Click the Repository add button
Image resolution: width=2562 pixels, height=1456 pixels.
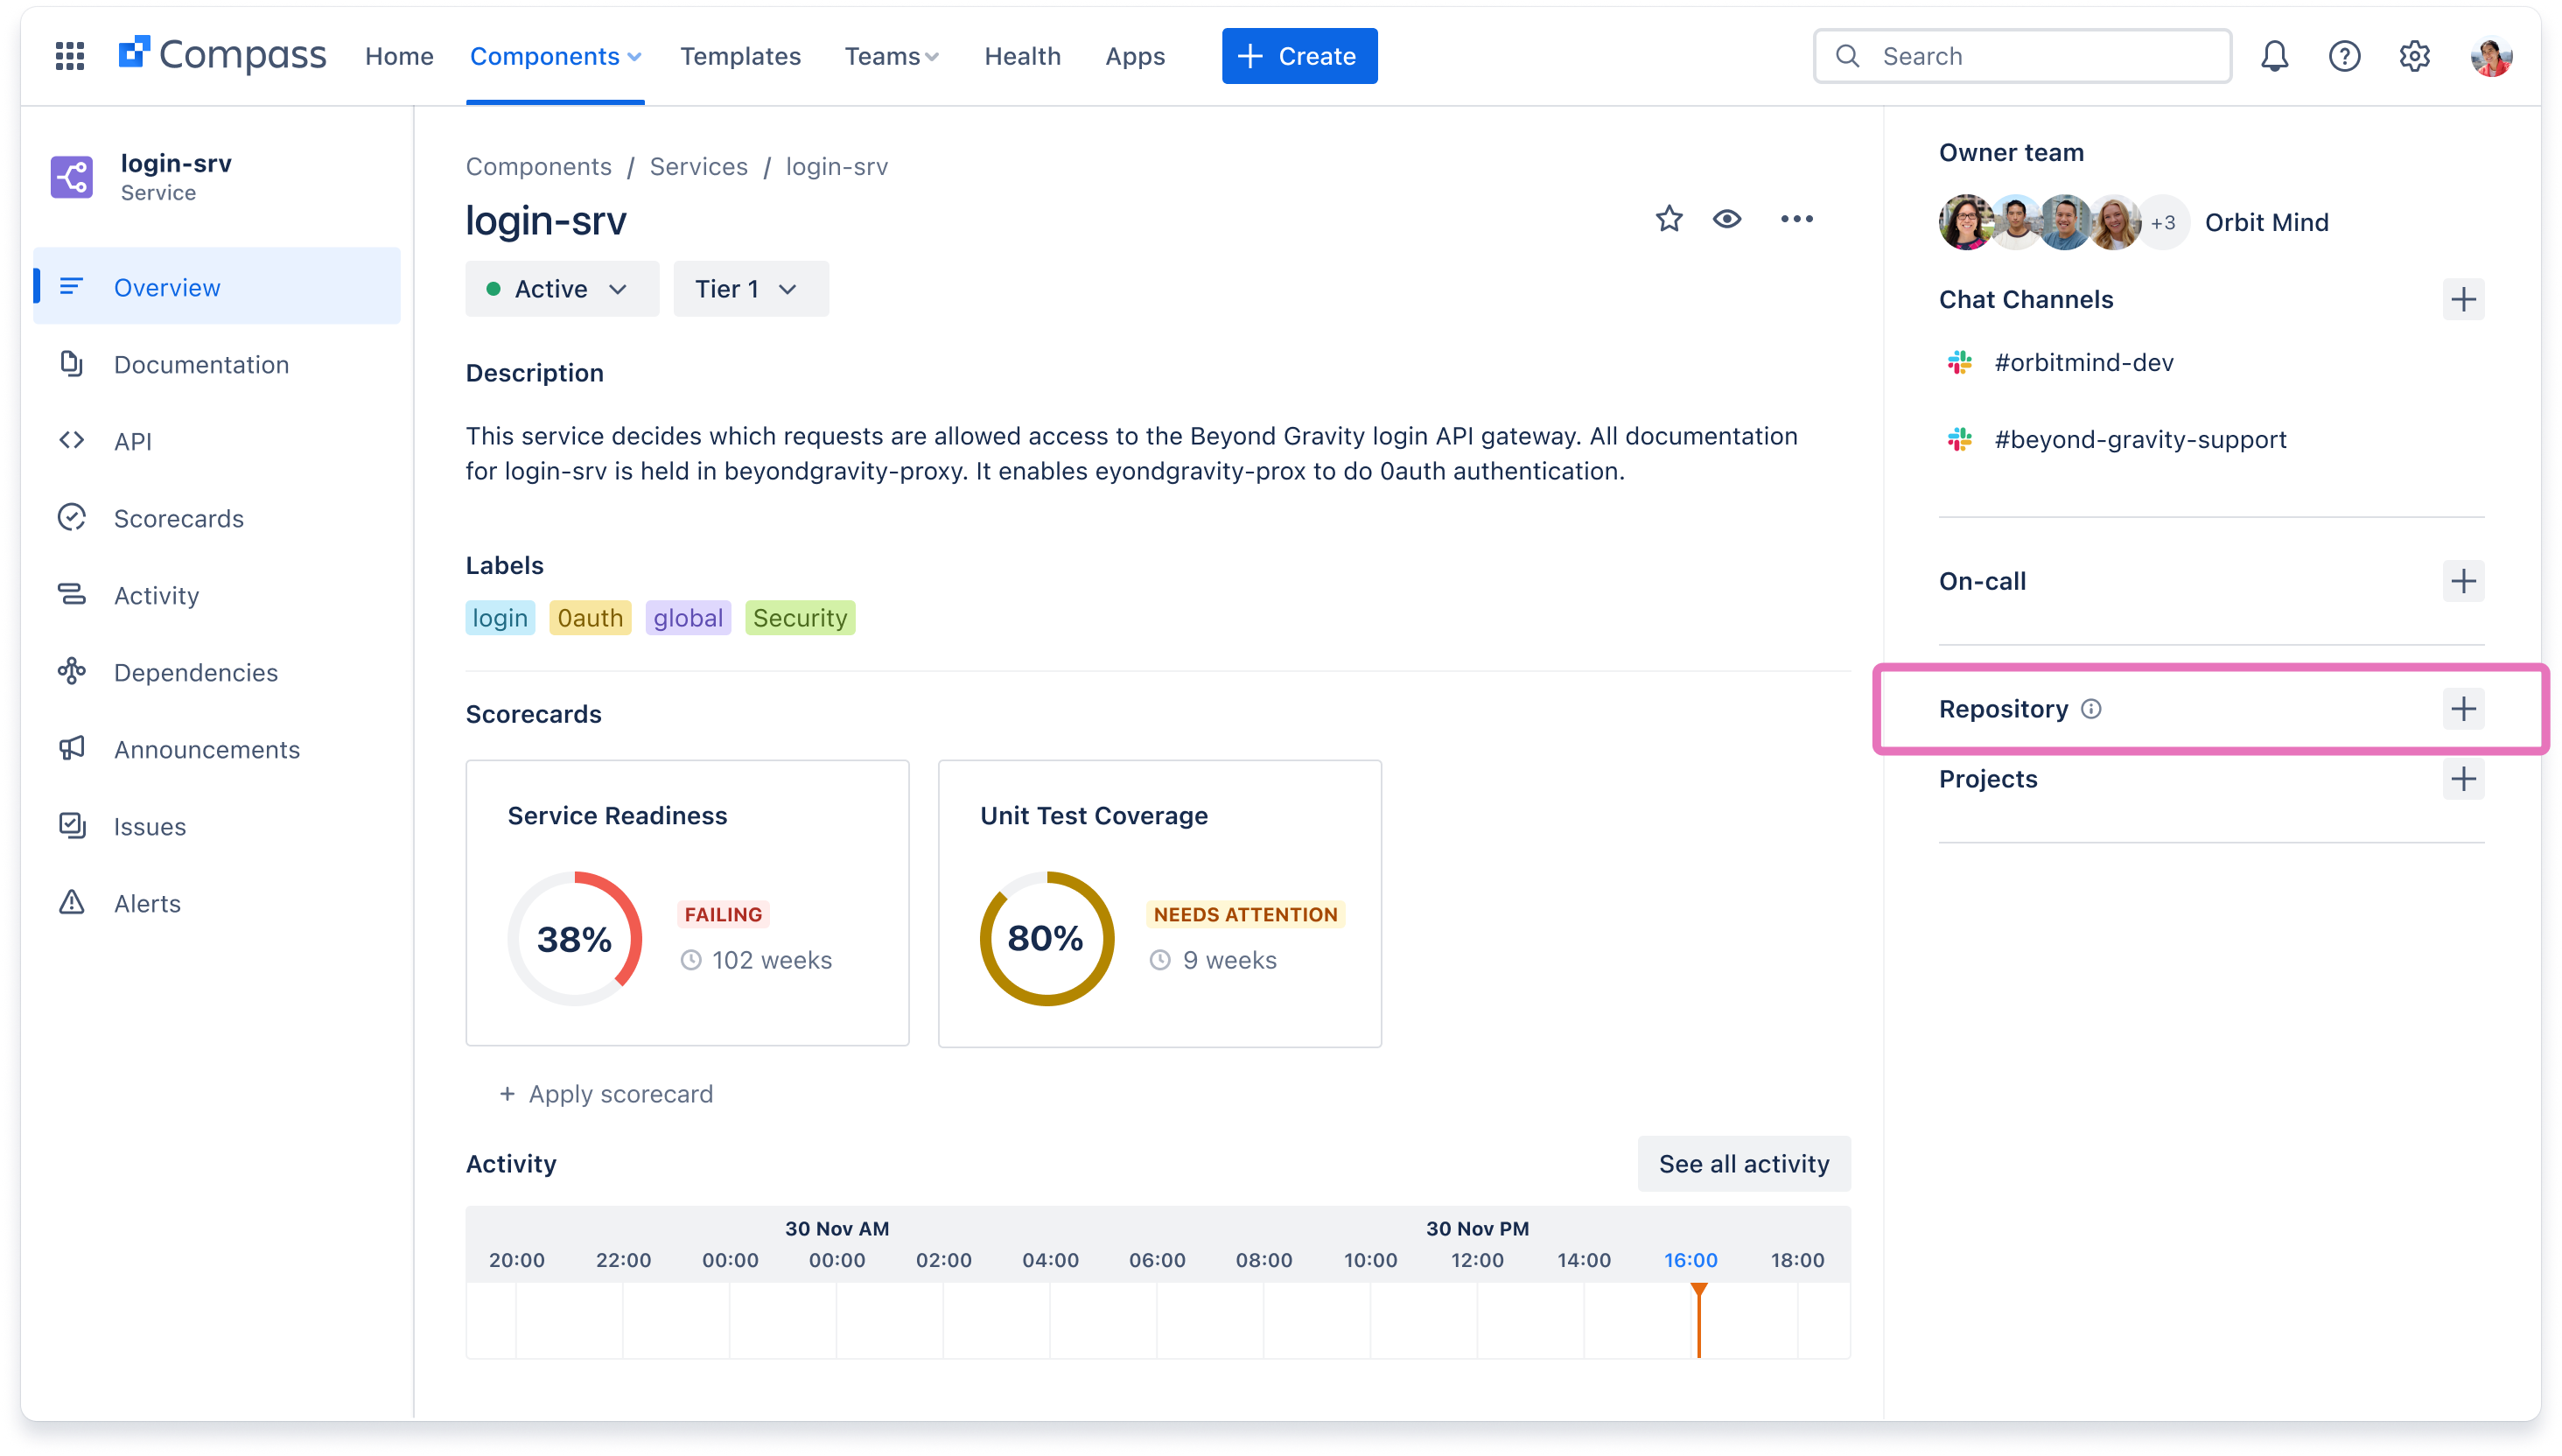pyautogui.click(x=2461, y=708)
